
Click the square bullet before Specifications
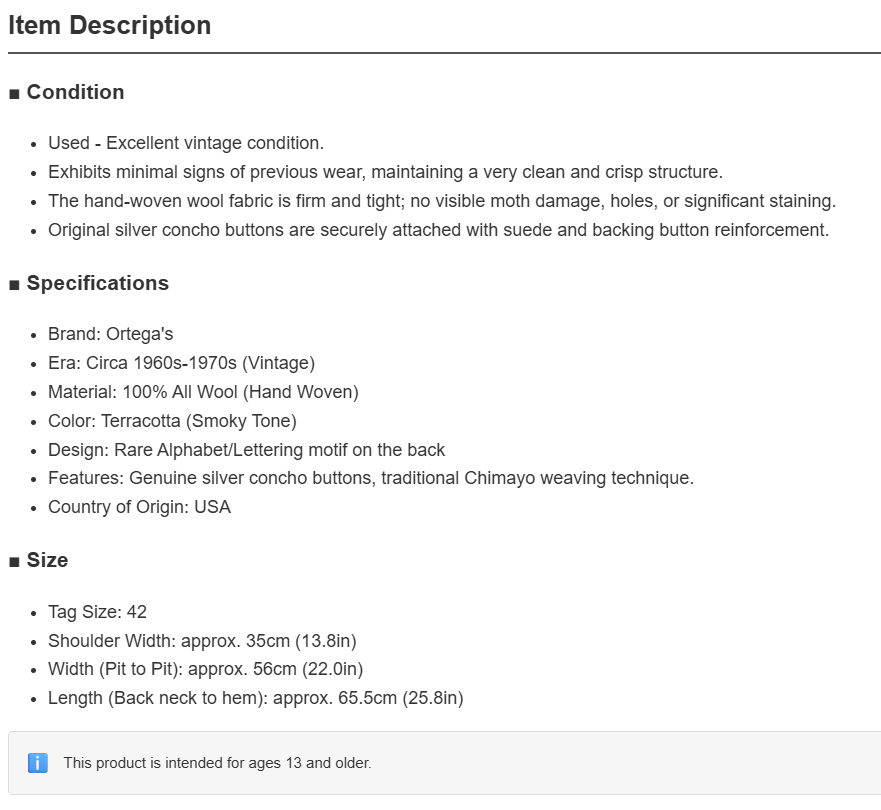(x=15, y=285)
